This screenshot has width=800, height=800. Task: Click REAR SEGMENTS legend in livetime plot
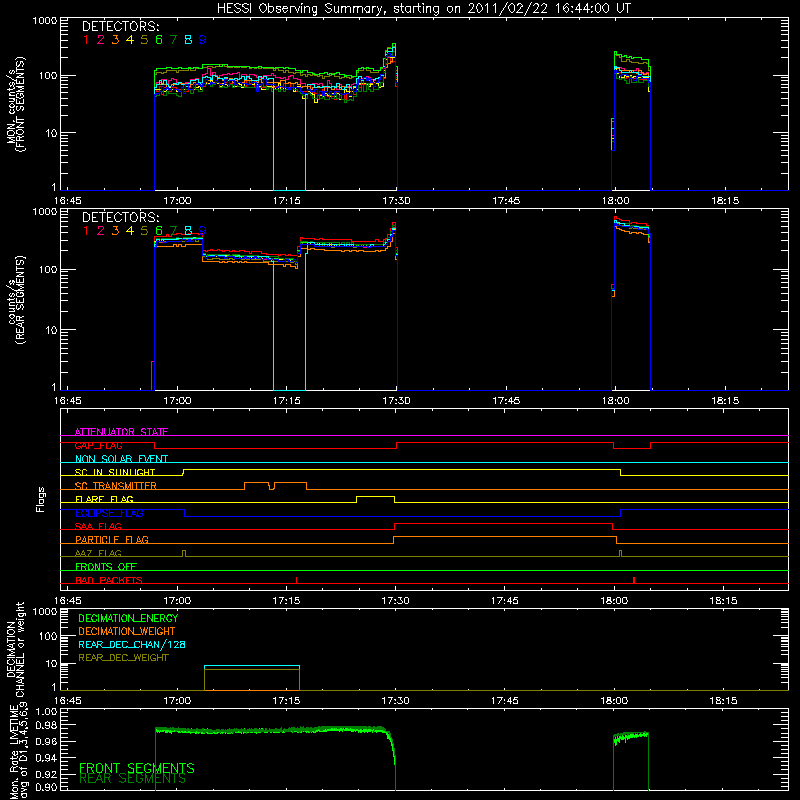click(x=133, y=779)
